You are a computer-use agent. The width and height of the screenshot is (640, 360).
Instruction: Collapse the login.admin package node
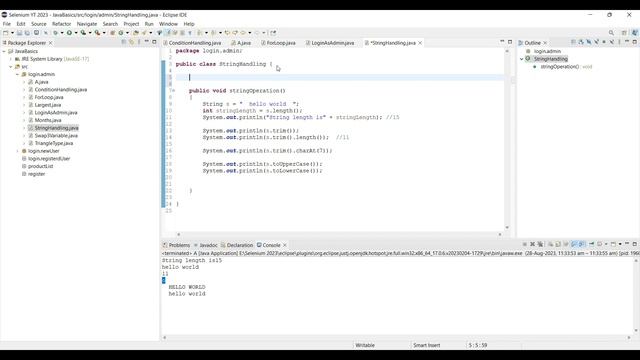click(17, 74)
